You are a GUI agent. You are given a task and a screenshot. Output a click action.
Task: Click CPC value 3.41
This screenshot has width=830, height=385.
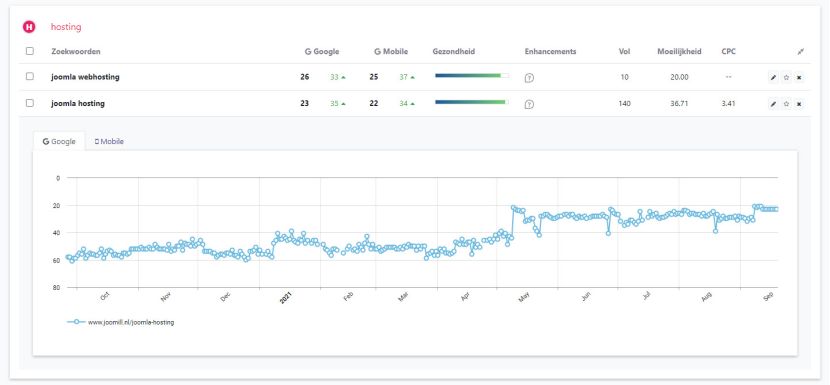(728, 103)
